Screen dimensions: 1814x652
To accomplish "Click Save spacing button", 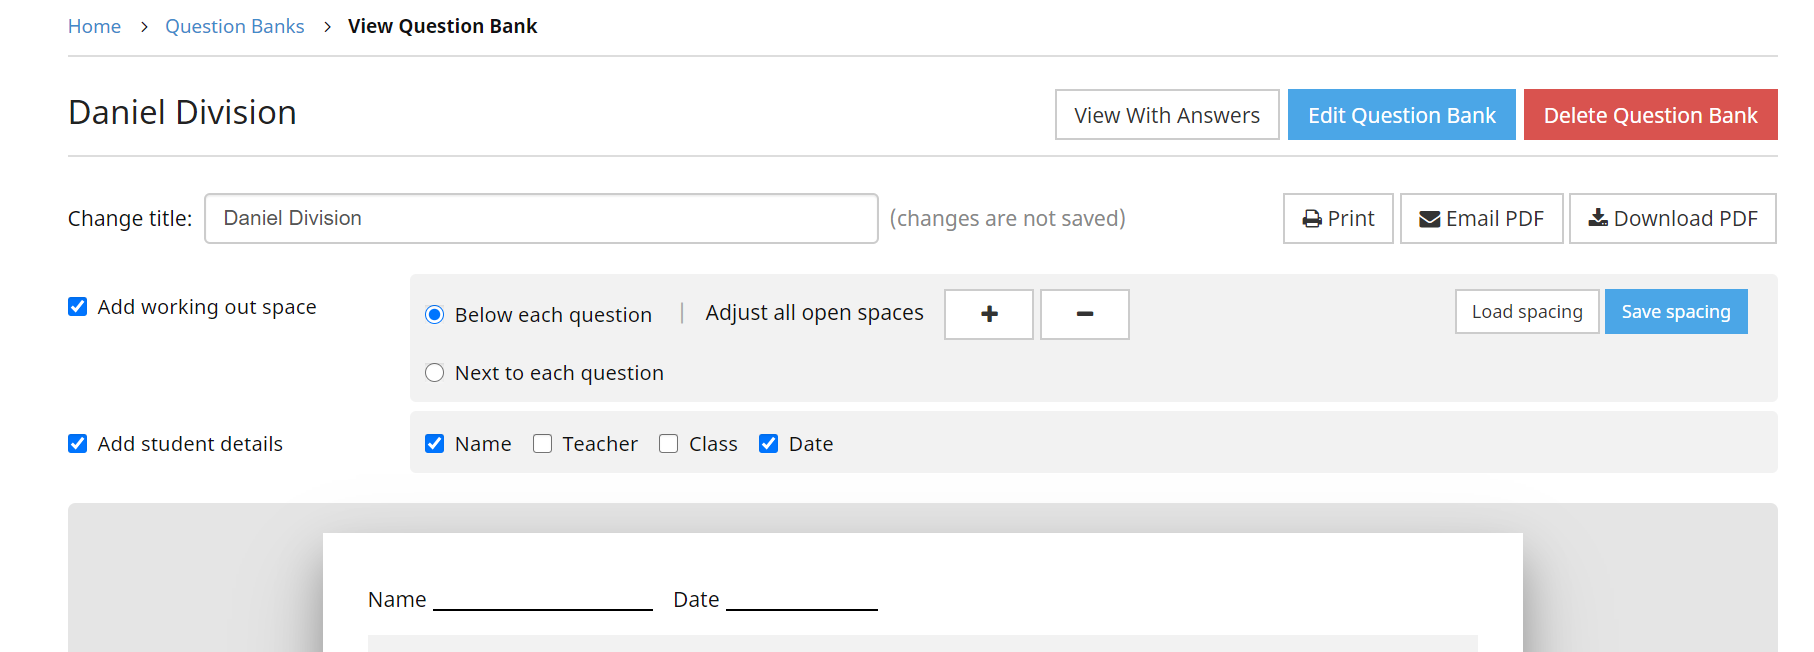I will click(x=1675, y=312).
